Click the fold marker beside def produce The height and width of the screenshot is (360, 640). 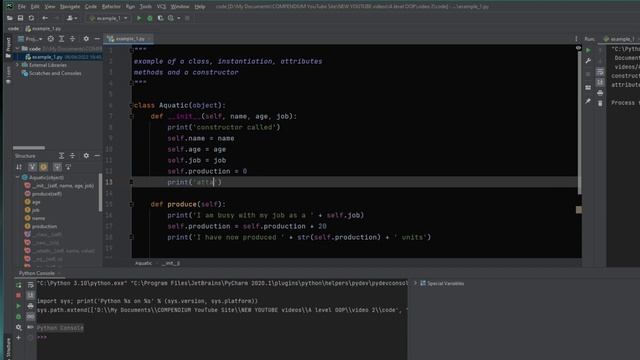pyautogui.click(x=131, y=204)
